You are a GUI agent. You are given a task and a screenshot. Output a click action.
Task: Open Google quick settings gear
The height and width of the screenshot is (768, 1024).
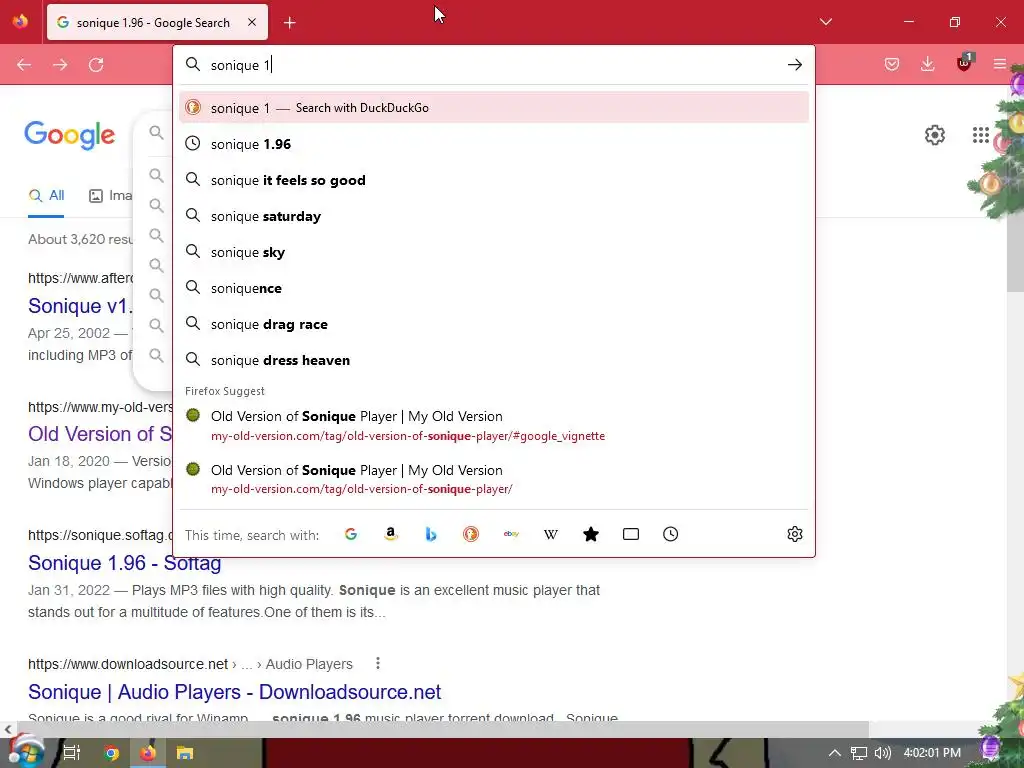[935, 135]
